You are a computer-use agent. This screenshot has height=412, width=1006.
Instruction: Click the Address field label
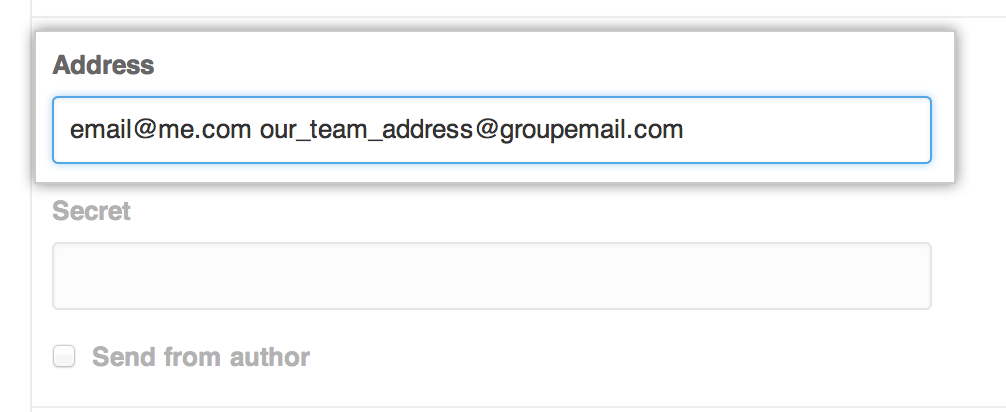[103, 66]
